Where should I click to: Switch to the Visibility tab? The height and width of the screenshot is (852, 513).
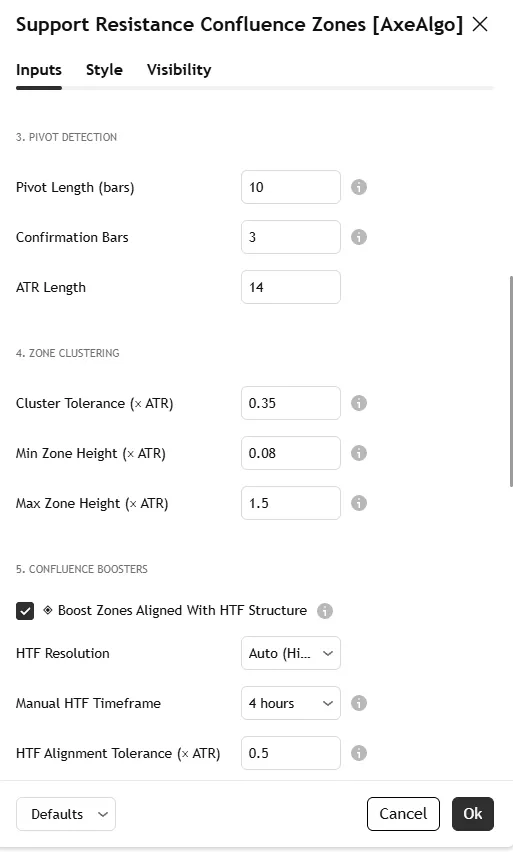179,70
